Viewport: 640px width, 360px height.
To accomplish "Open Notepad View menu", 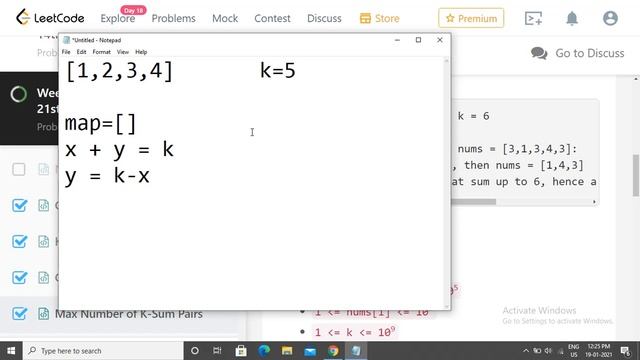I will point(122,52).
